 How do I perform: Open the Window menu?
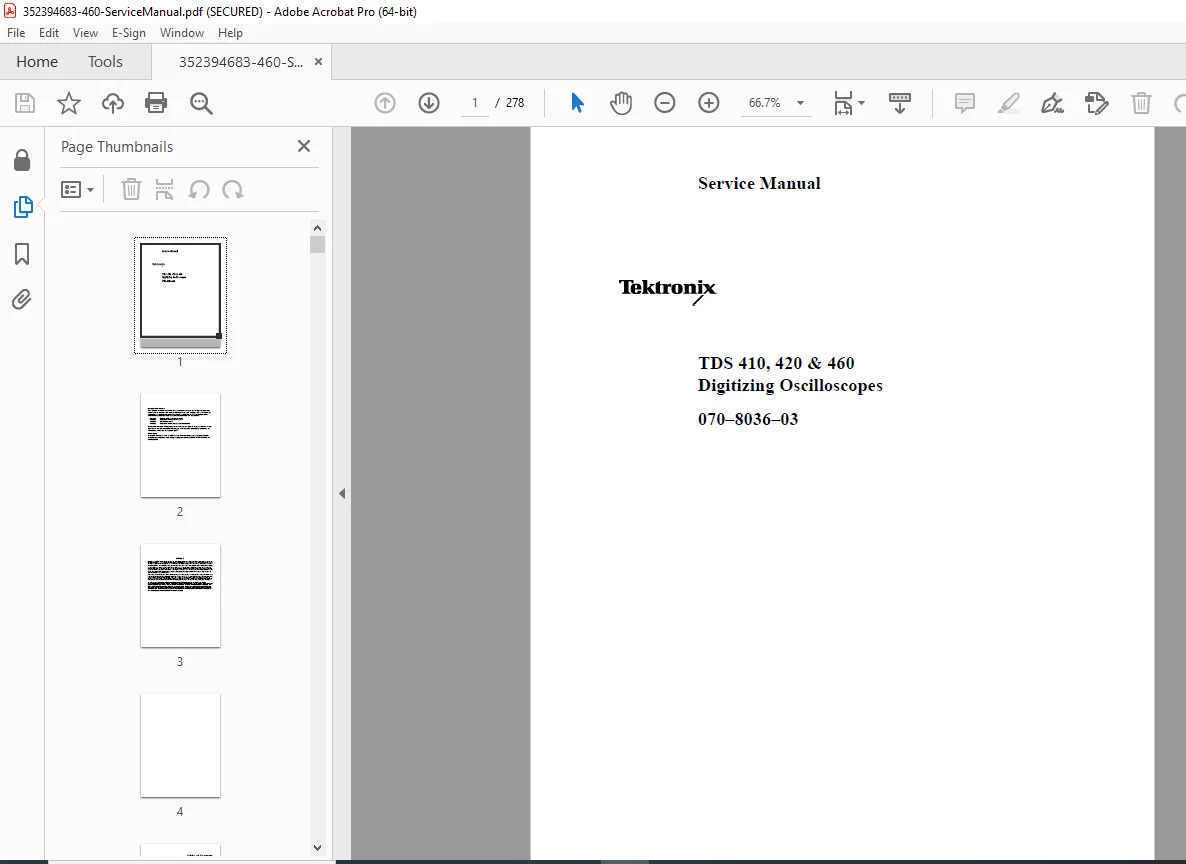(x=182, y=33)
